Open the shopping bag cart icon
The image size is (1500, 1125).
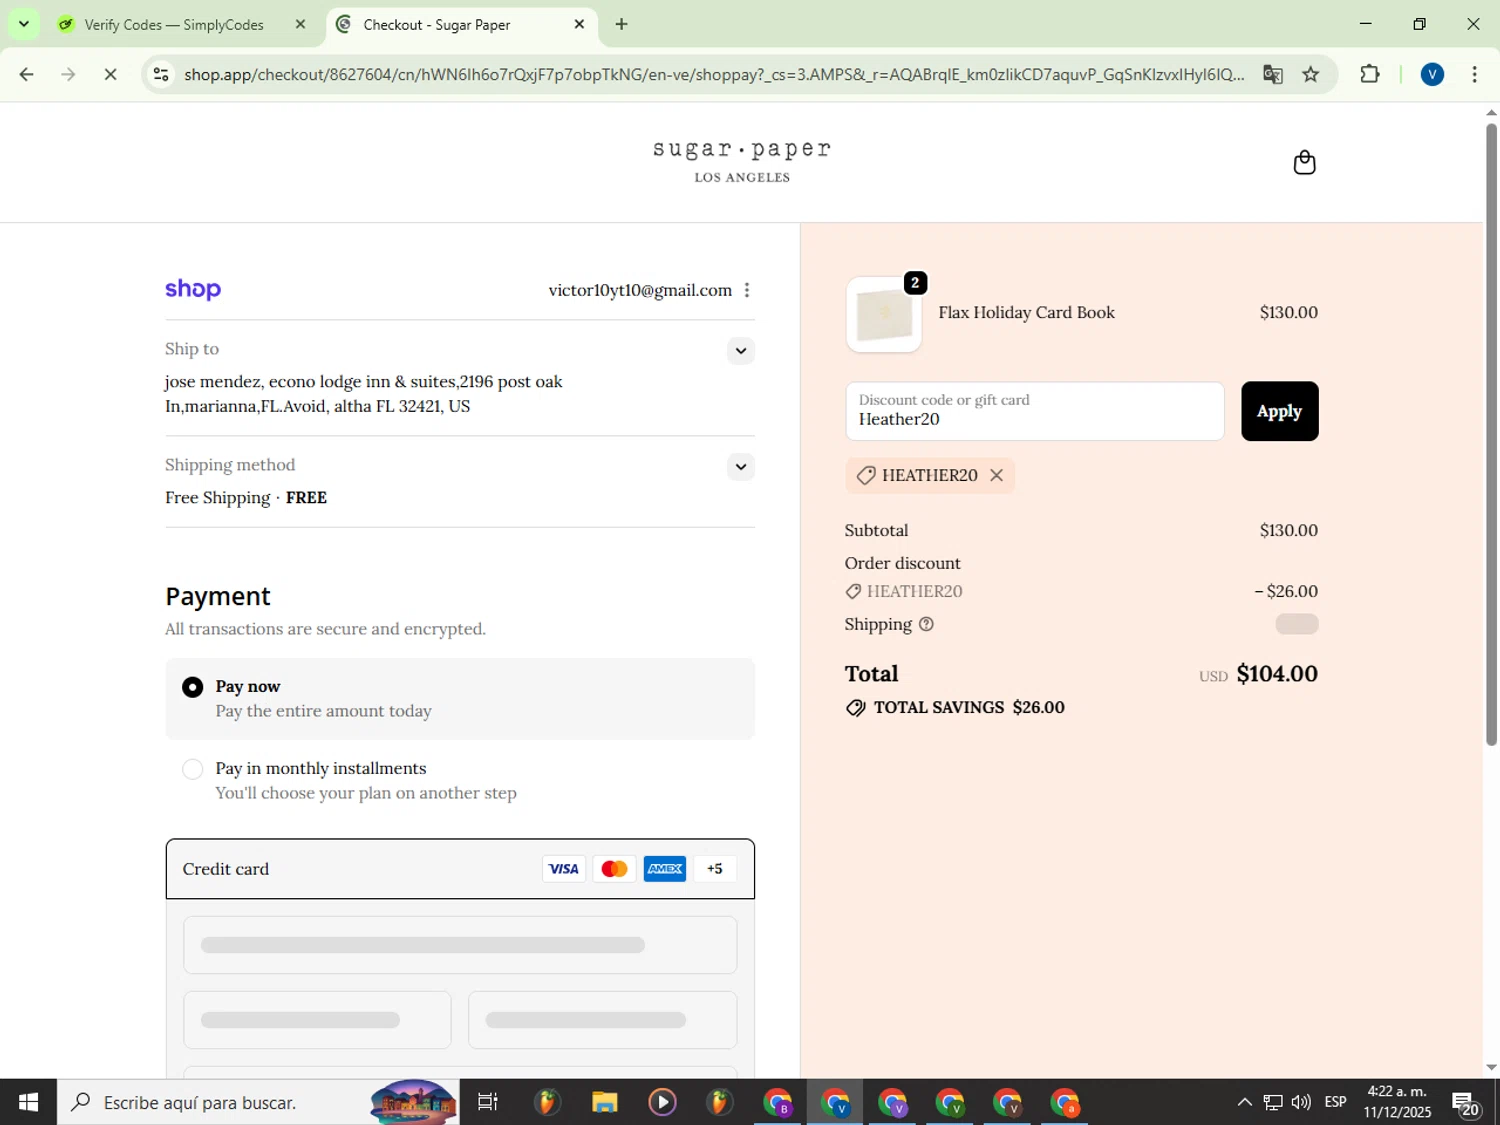pyautogui.click(x=1304, y=162)
